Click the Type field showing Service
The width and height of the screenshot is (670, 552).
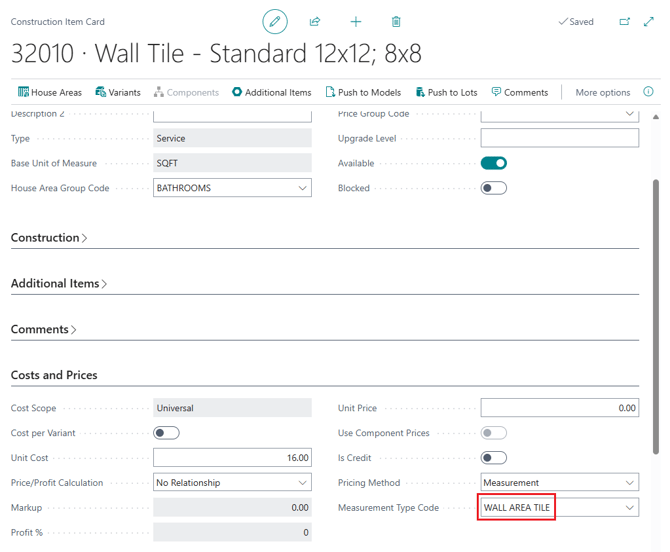(232, 138)
